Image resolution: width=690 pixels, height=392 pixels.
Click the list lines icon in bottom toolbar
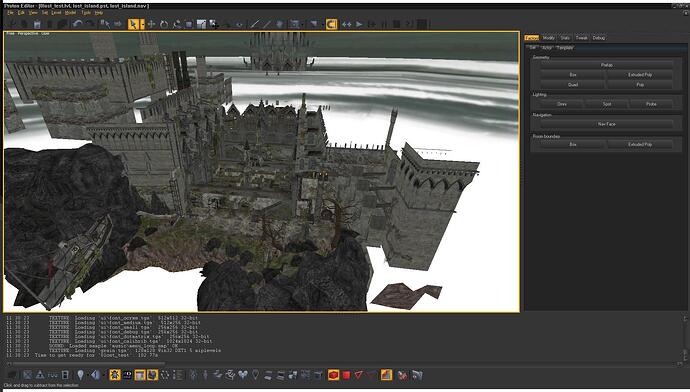click(x=178, y=375)
